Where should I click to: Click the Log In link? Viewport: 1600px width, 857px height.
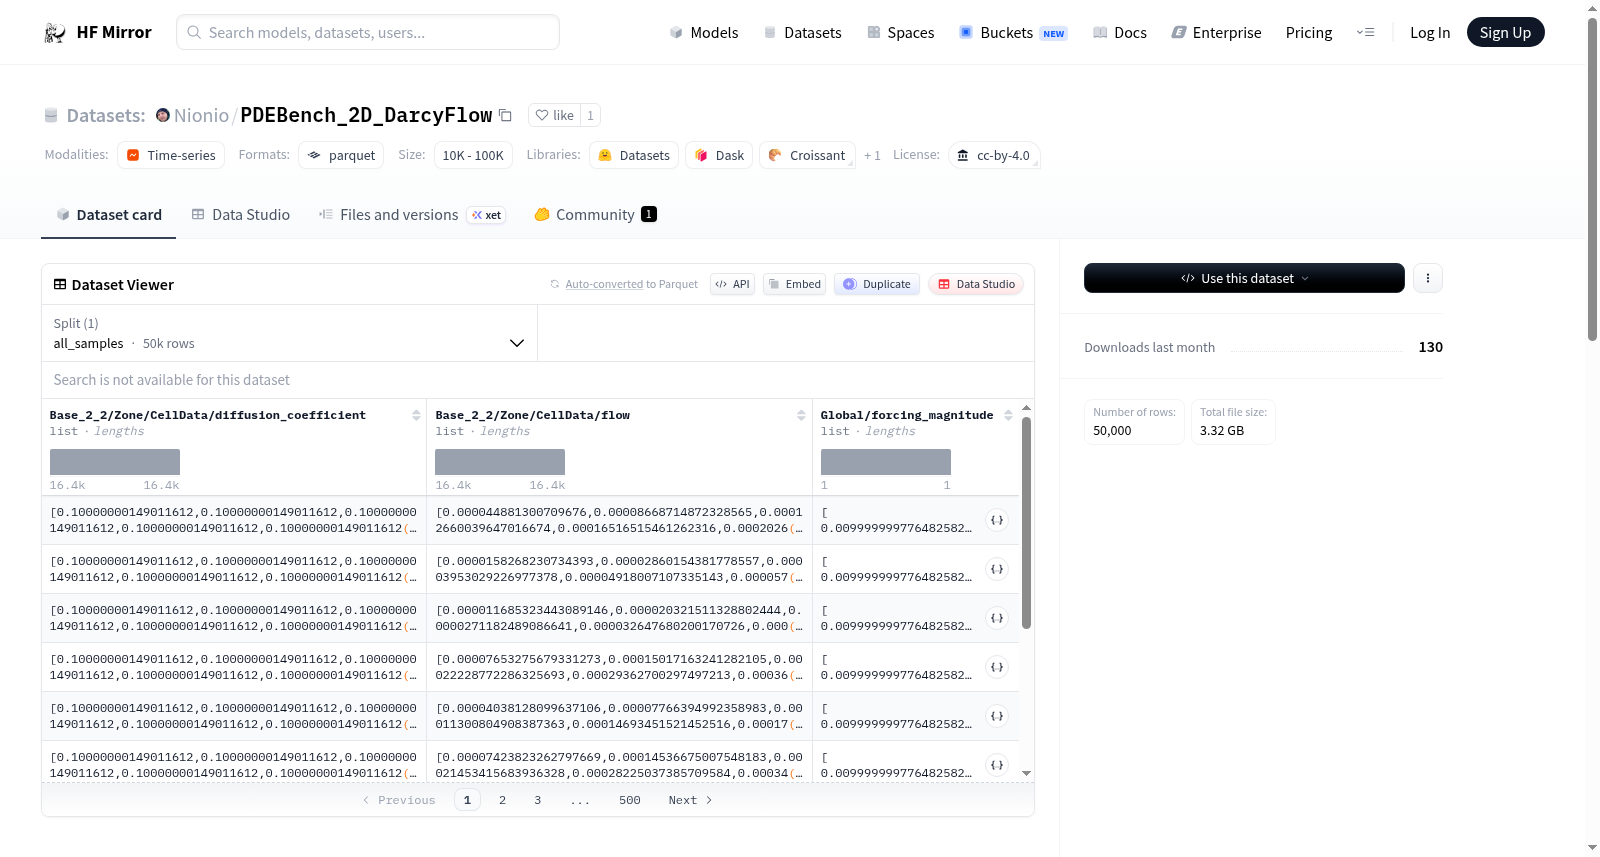pos(1430,32)
